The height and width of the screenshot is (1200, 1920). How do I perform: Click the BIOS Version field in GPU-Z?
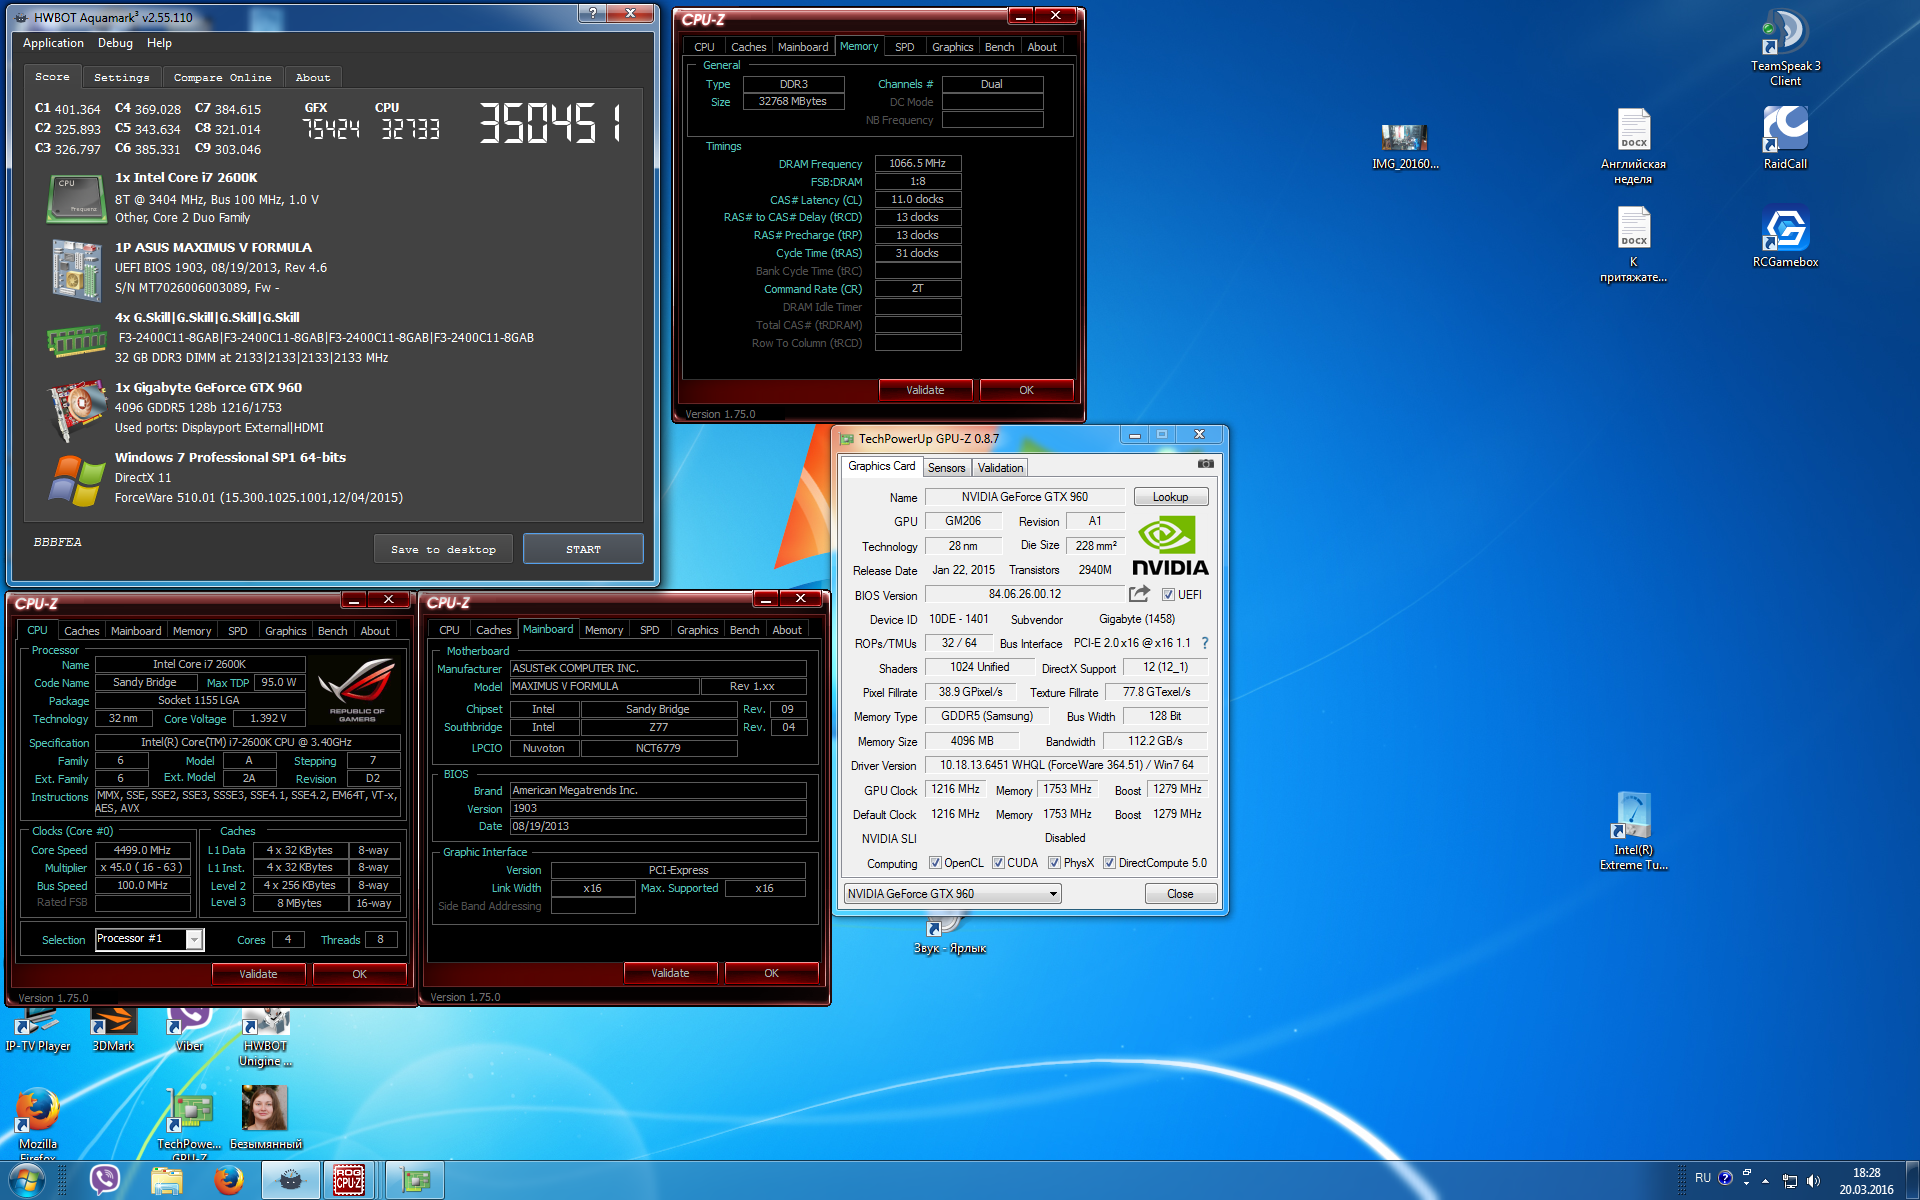1024,594
